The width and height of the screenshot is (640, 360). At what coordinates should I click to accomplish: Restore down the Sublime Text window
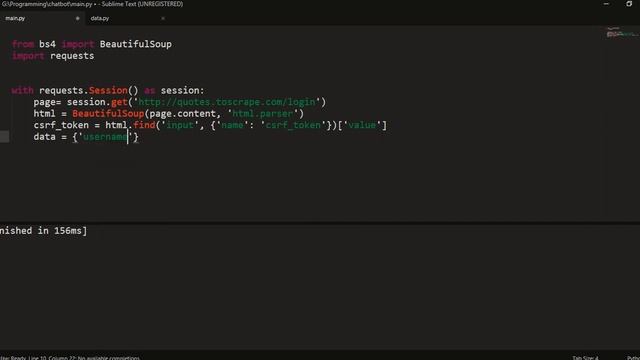[x=629, y=4]
